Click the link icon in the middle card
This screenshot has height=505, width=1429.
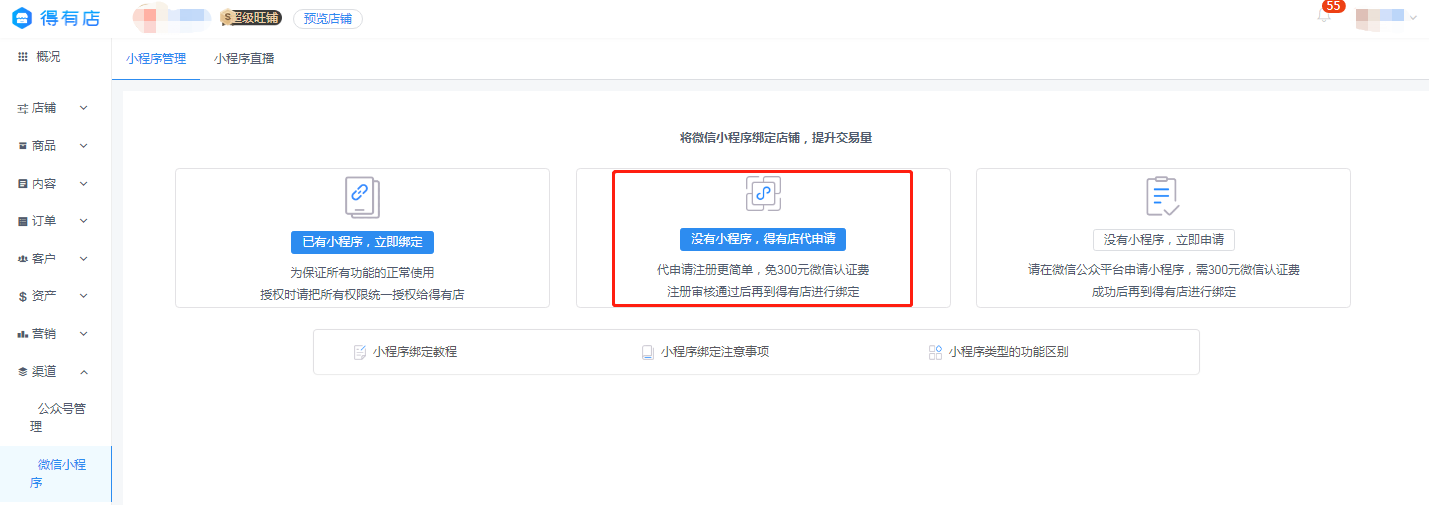click(763, 194)
